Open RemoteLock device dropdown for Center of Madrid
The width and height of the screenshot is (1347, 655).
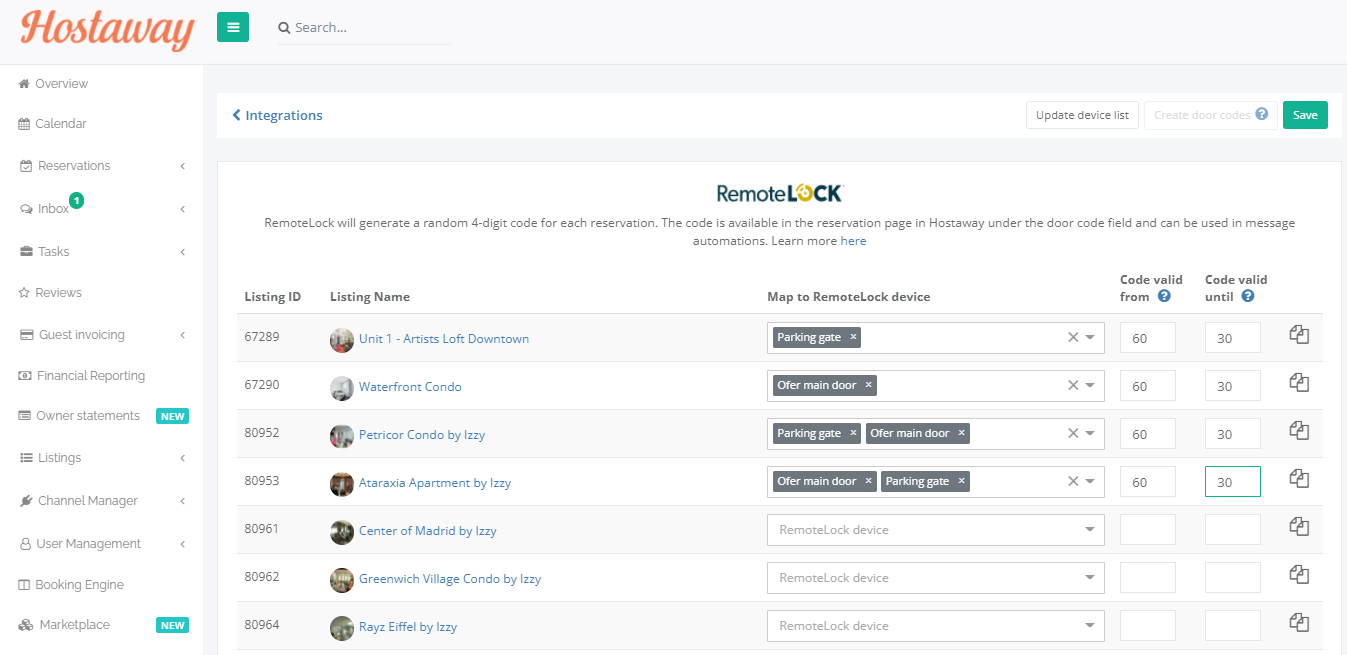[1090, 529]
